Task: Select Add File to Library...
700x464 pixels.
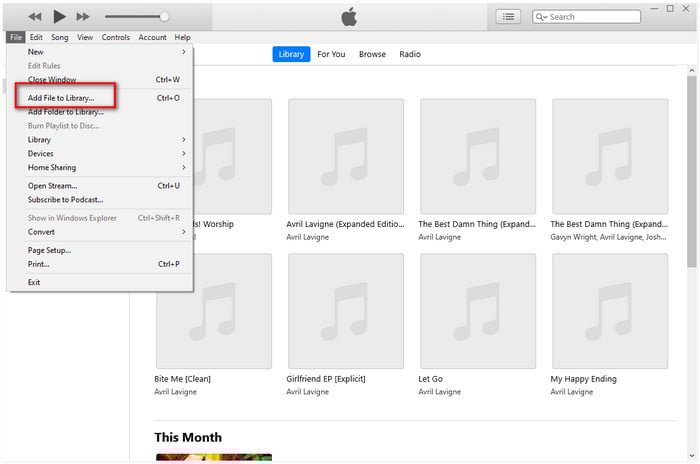Action: [100, 98]
